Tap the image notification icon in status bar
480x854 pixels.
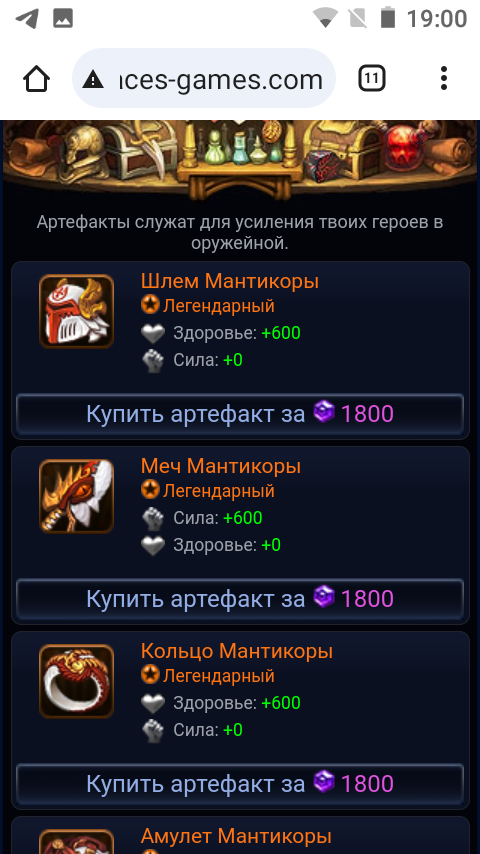63,19
